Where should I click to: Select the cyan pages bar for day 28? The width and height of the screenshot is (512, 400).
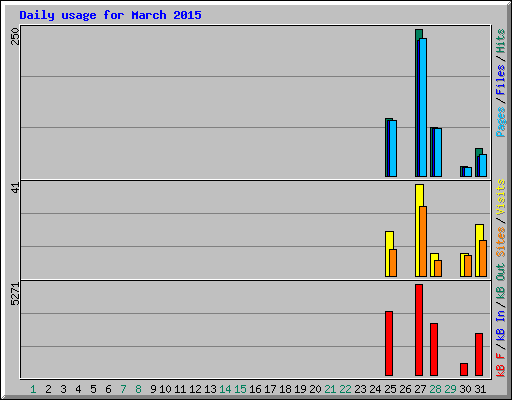[438, 152]
